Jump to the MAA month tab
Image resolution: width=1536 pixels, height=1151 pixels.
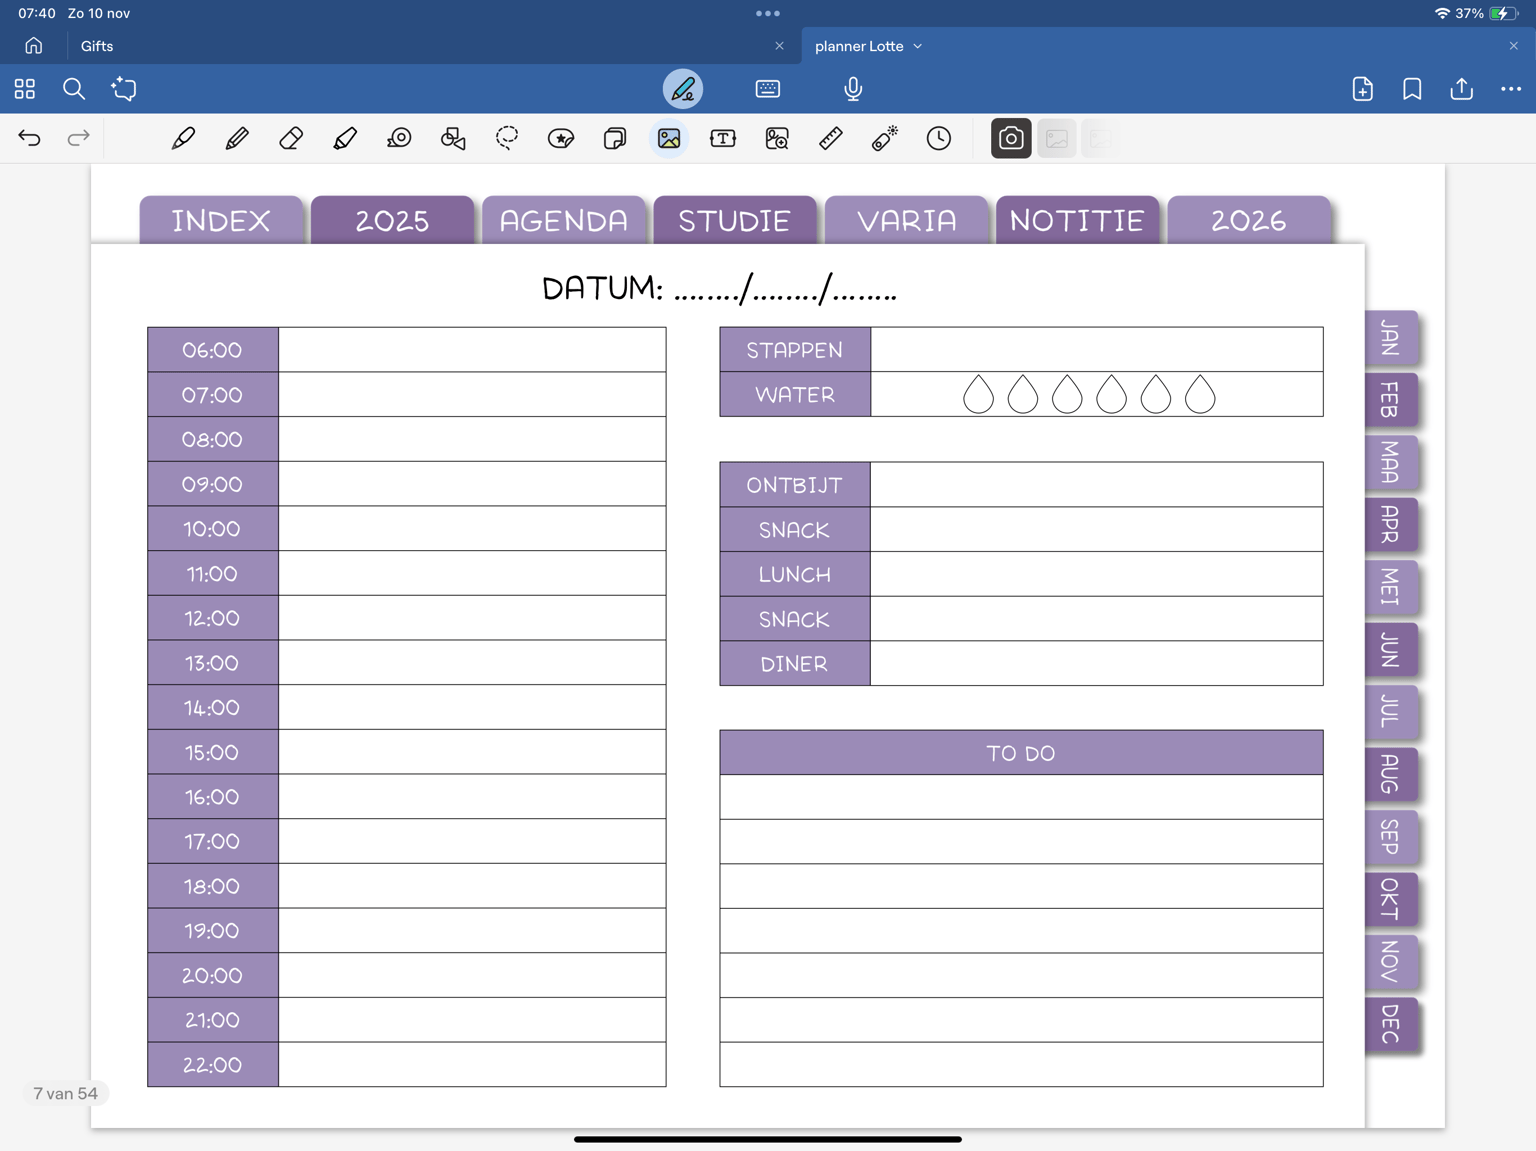pos(1391,462)
